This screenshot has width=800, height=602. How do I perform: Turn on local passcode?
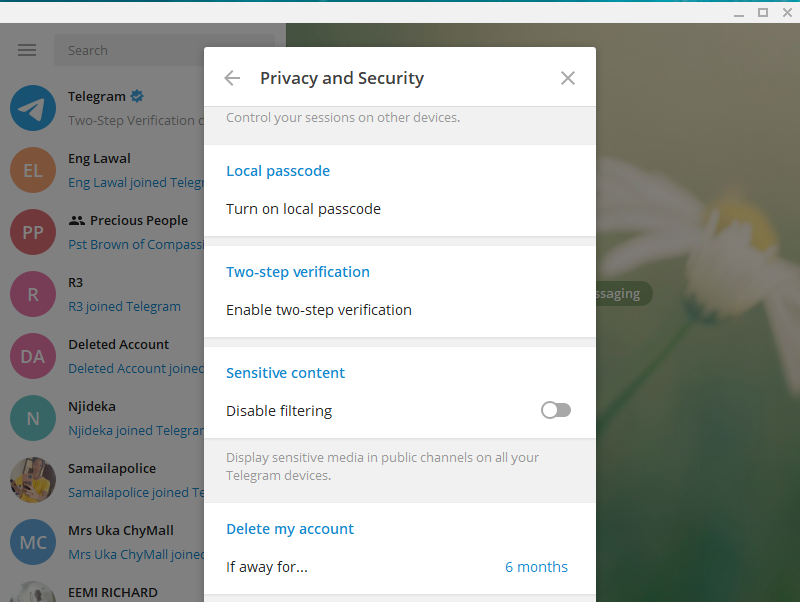pos(303,208)
